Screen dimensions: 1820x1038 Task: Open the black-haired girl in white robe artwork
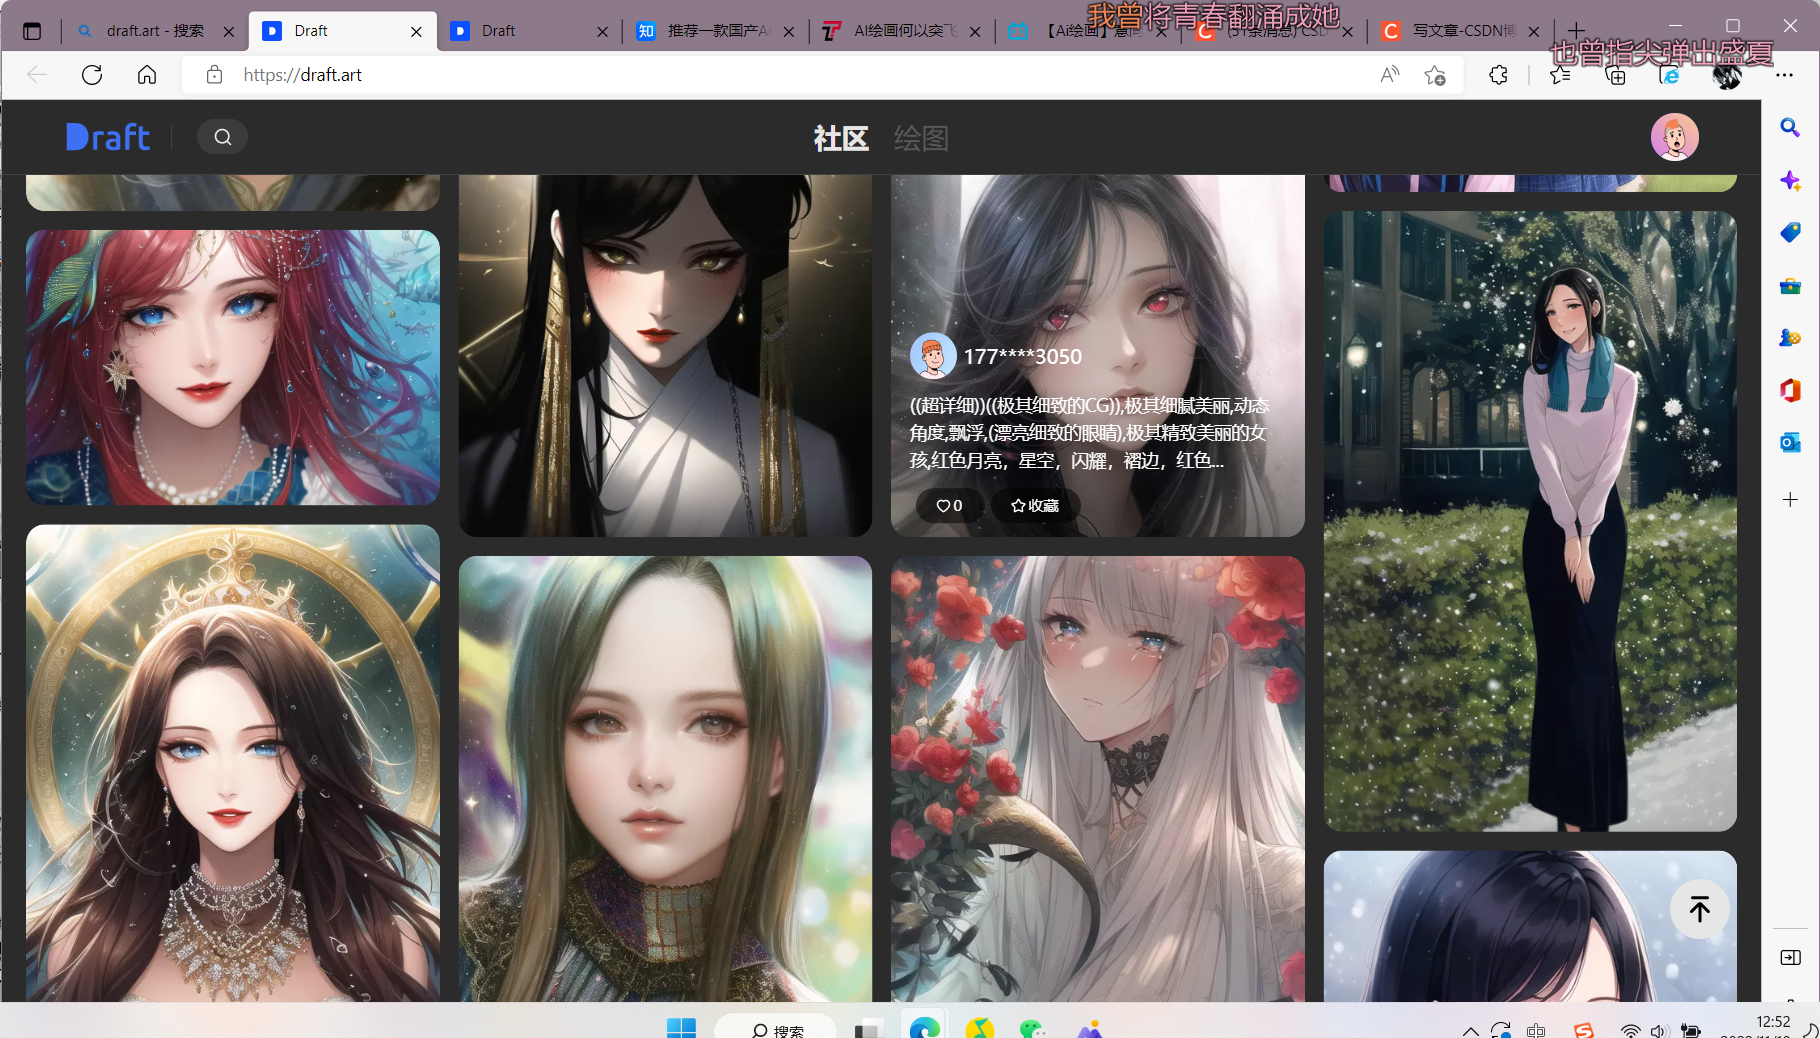pos(665,356)
